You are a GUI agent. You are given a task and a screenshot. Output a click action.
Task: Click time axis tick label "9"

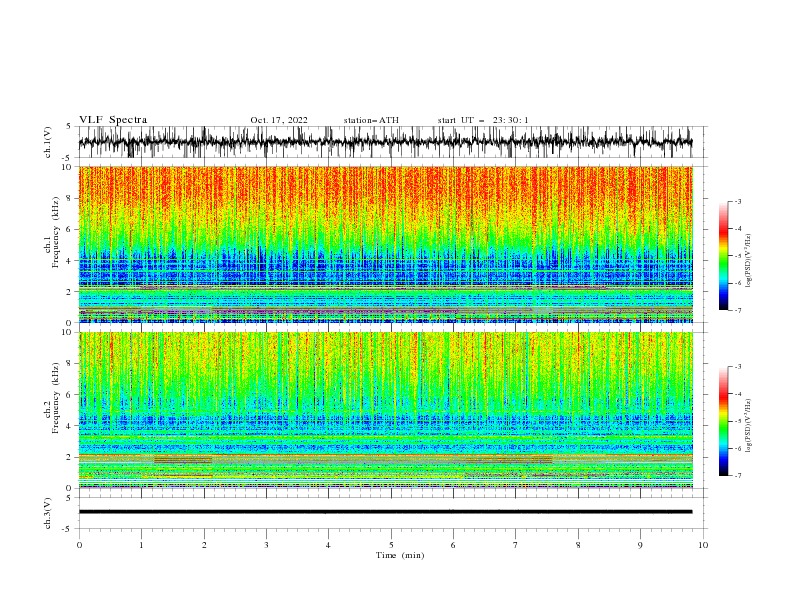tap(640, 545)
